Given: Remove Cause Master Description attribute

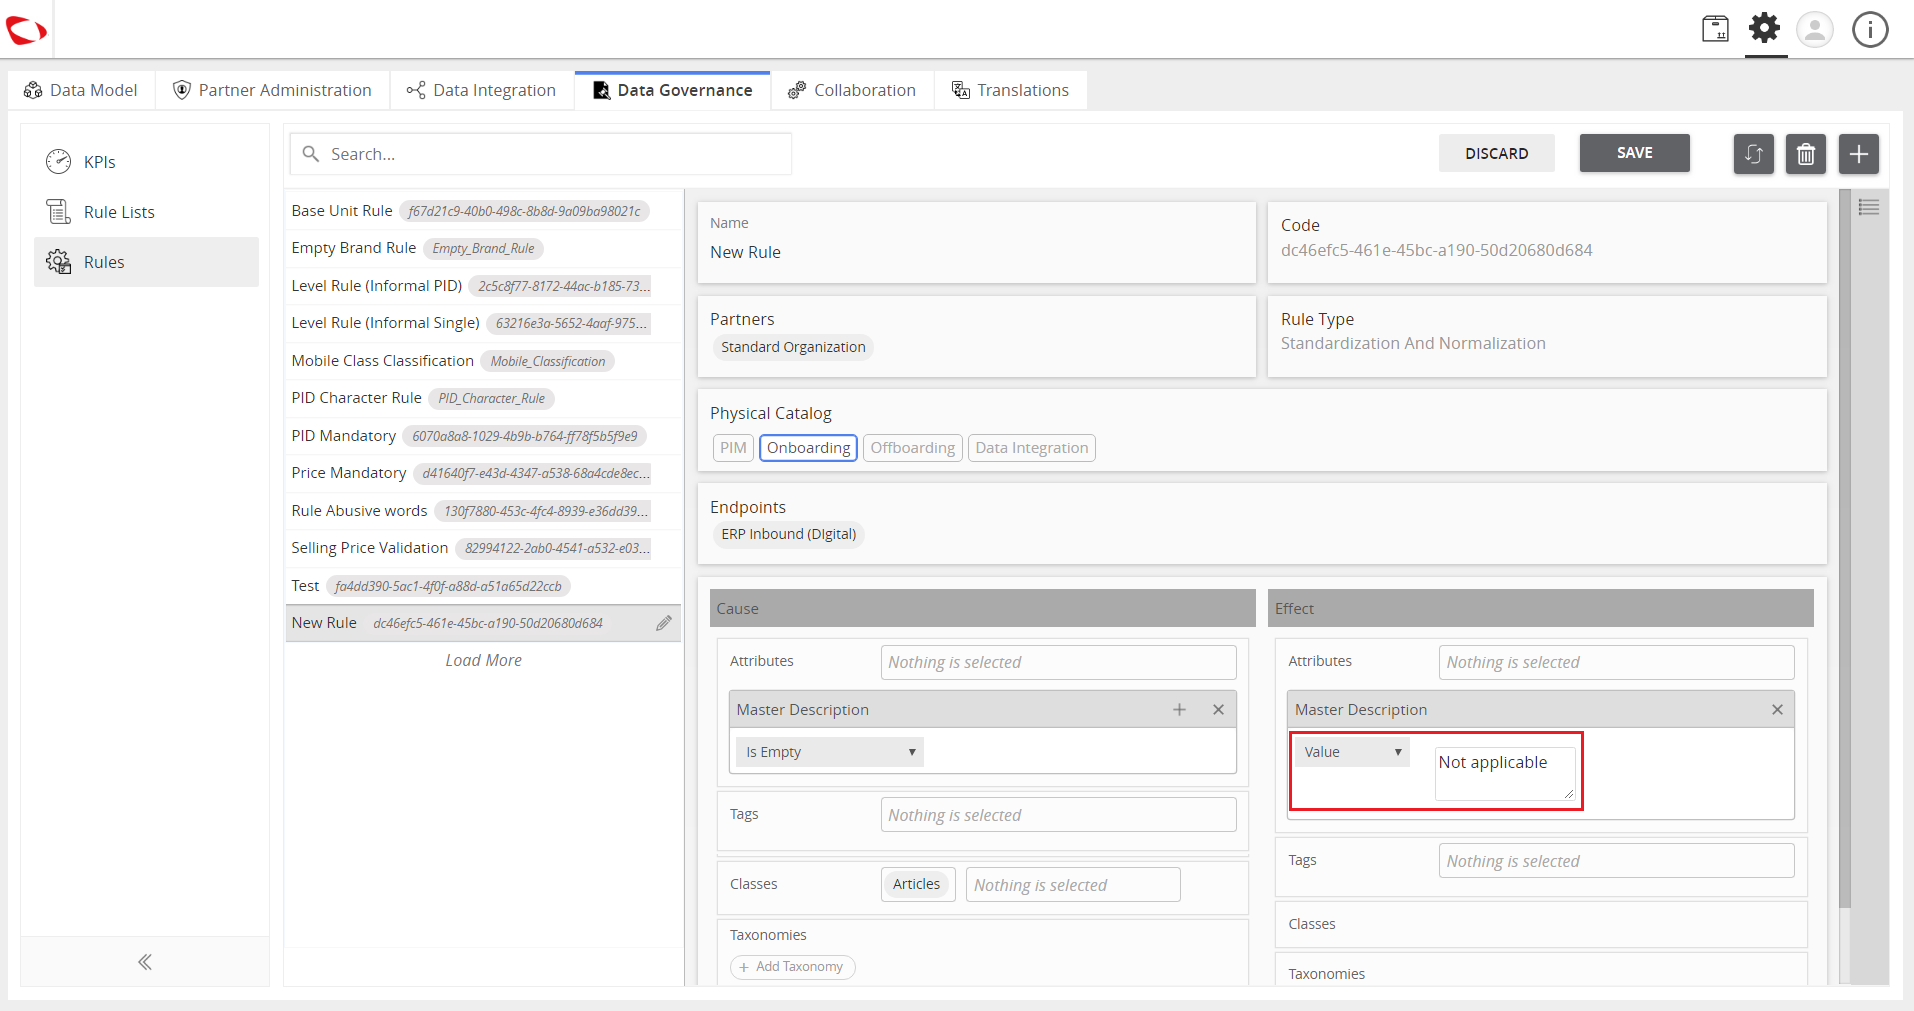Looking at the screenshot, I should tap(1218, 709).
